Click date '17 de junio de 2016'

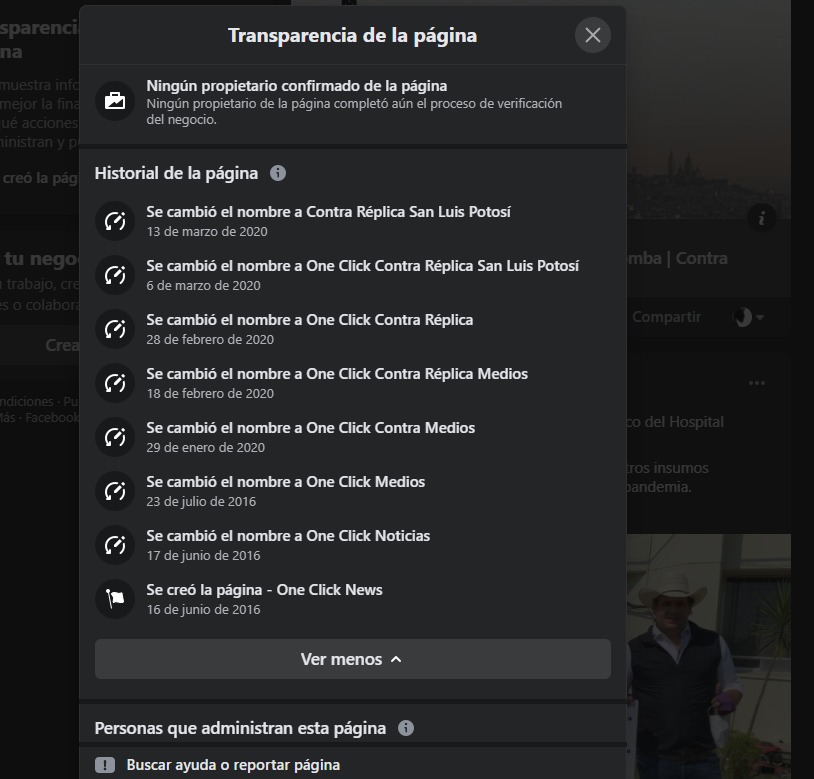pos(203,555)
